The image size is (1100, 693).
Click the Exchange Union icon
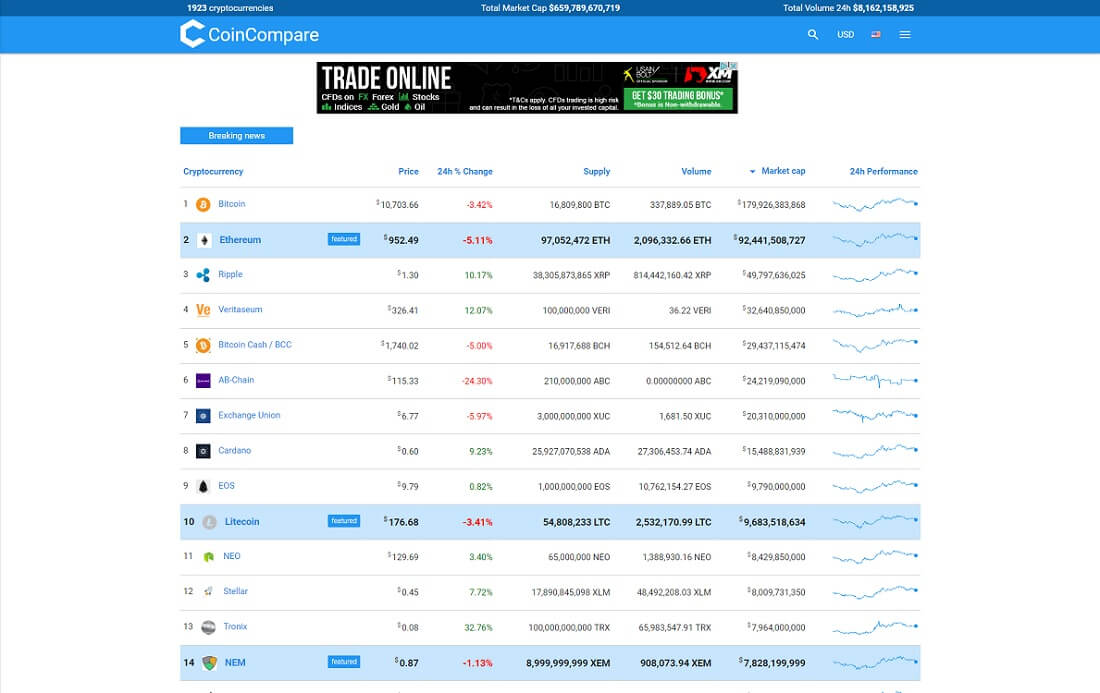click(x=203, y=416)
